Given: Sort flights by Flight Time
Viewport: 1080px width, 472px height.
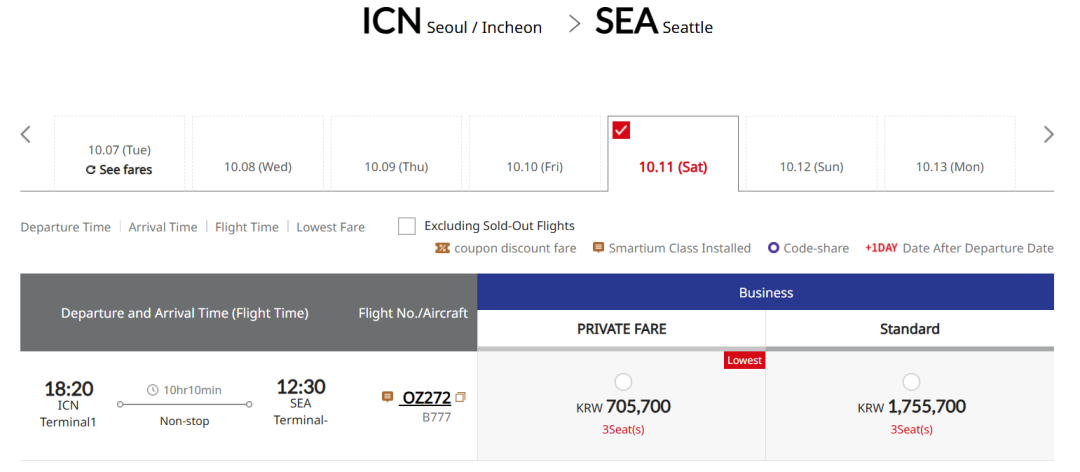Looking at the screenshot, I should [x=246, y=227].
